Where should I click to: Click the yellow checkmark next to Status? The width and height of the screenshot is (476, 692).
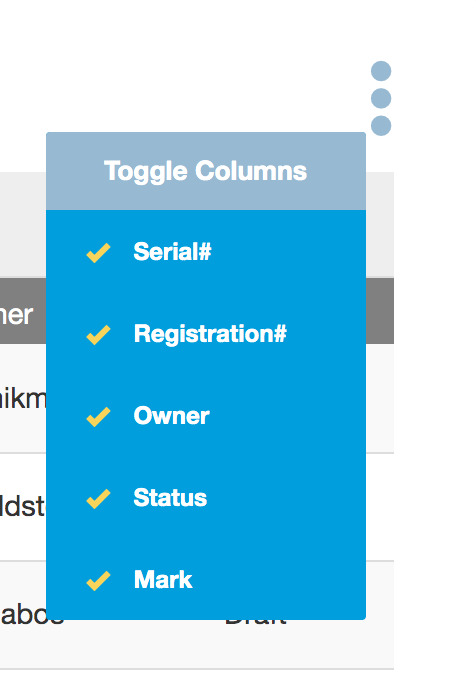pos(98,499)
